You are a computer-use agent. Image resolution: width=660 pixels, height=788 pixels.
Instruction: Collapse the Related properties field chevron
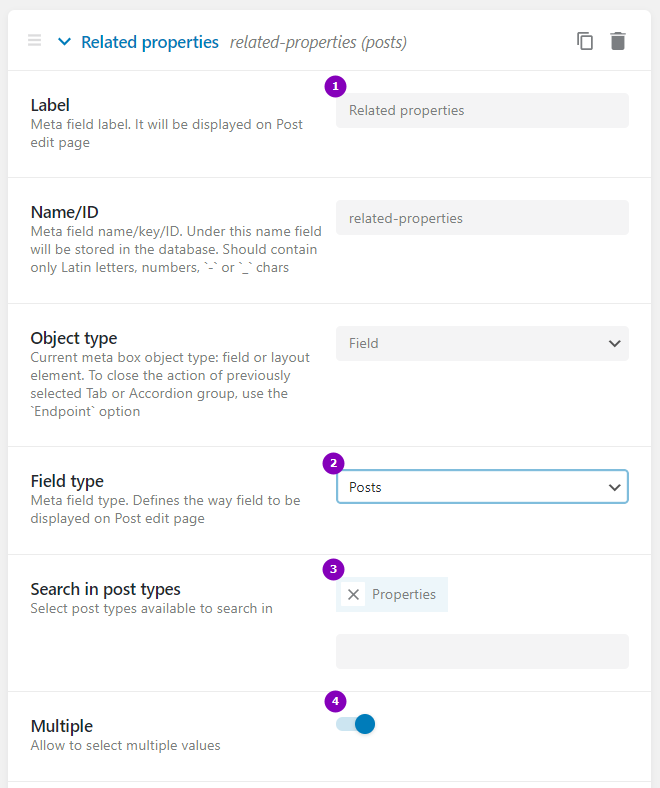tap(64, 42)
